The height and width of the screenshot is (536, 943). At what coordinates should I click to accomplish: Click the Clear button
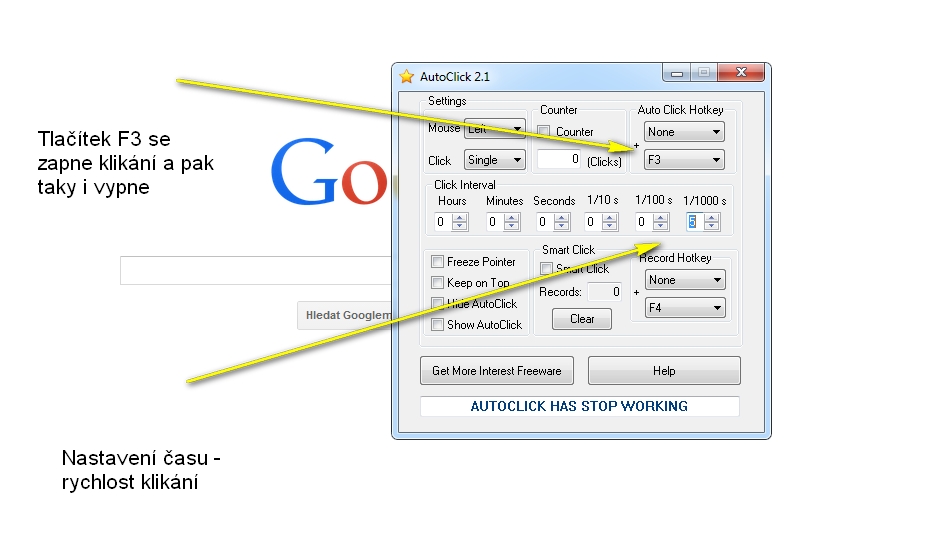pyautogui.click(x=582, y=319)
